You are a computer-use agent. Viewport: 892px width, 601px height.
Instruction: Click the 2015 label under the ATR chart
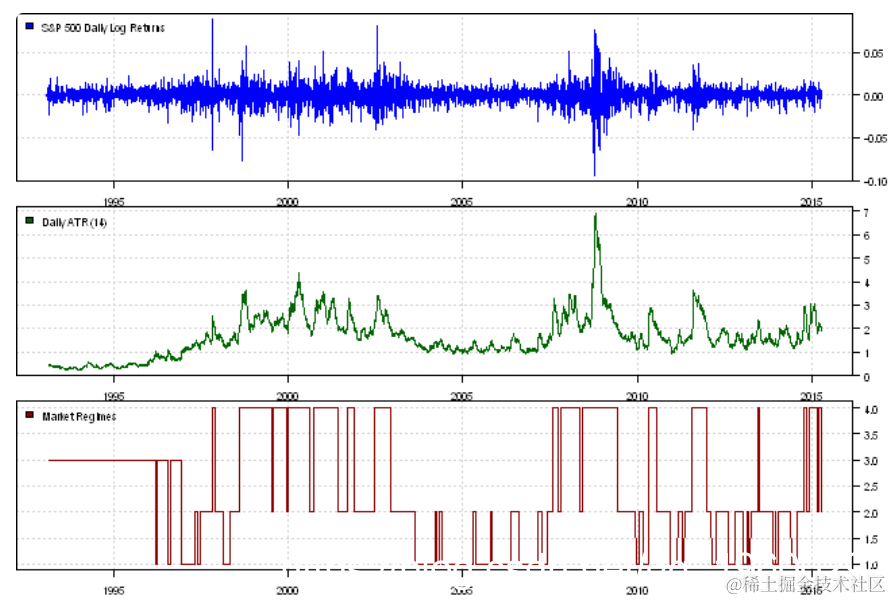pos(811,396)
